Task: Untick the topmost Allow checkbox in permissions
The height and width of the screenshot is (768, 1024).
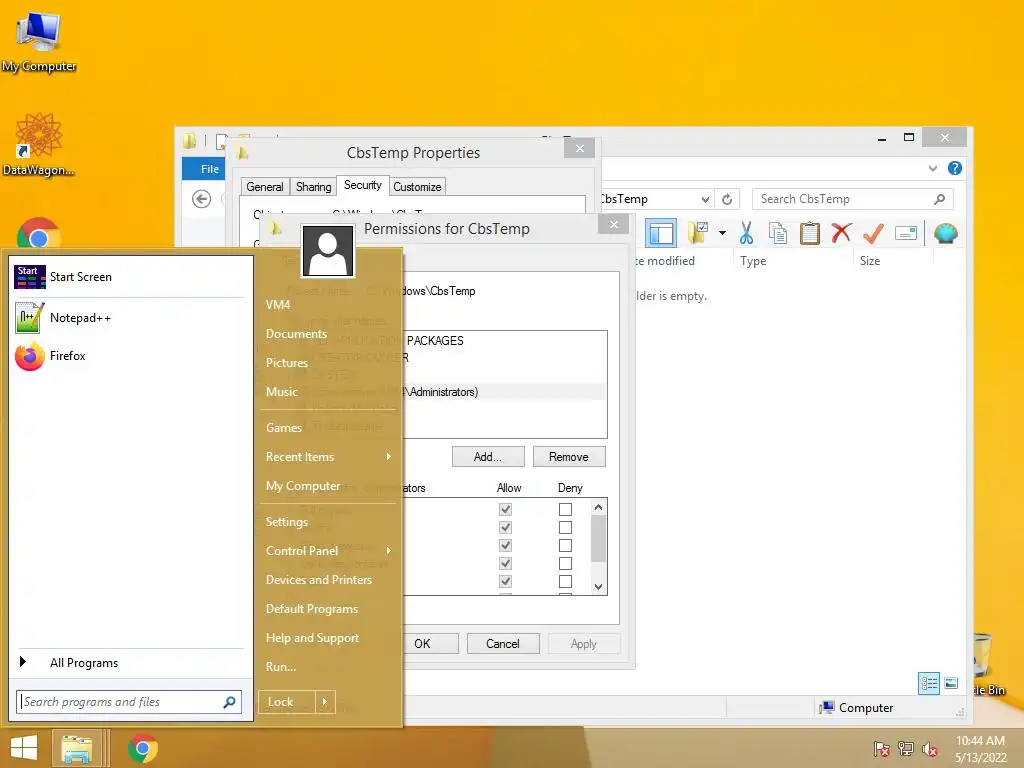Action: coord(505,509)
